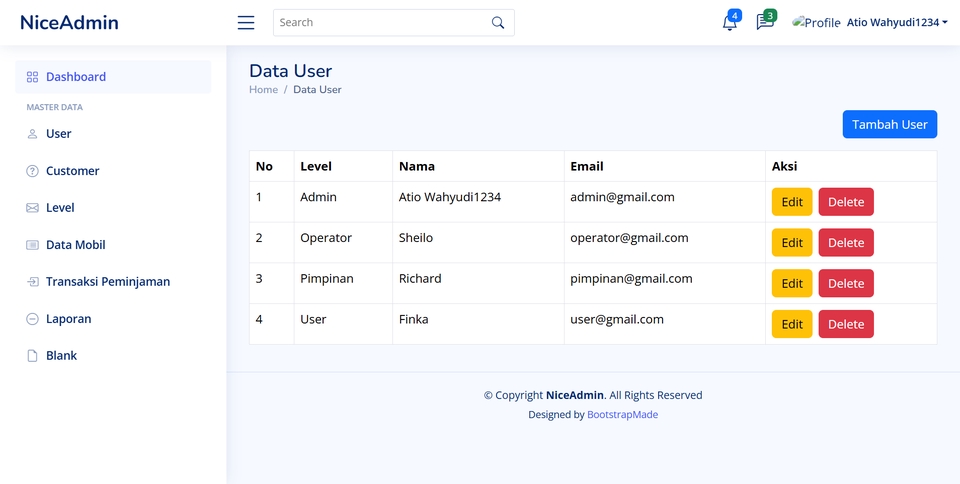This screenshot has height=484, width=960.
Task: Click the Dashboard grid icon
Action: pos(32,77)
